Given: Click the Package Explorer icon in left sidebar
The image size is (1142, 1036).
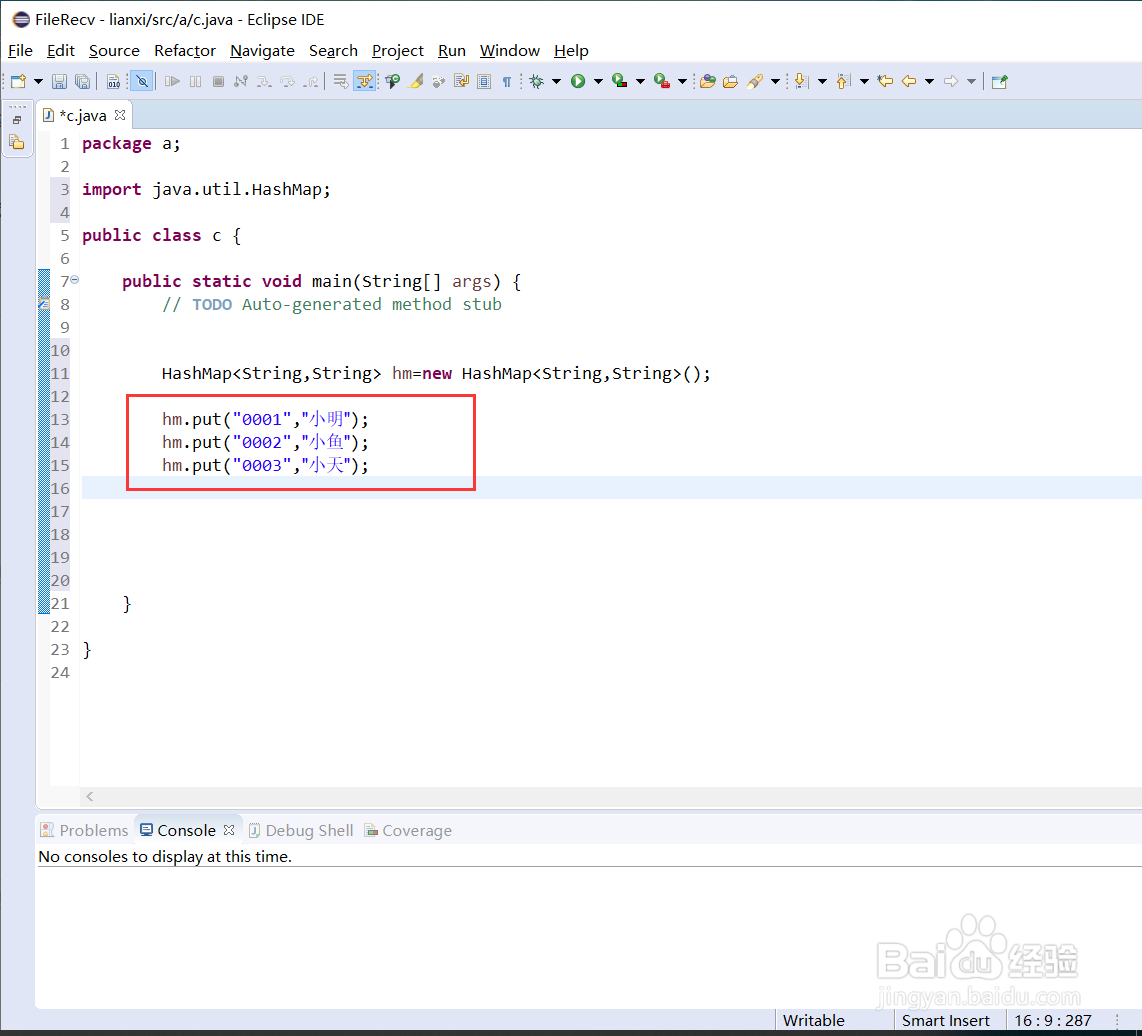Looking at the screenshot, I should pyautogui.click(x=17, y=142).
